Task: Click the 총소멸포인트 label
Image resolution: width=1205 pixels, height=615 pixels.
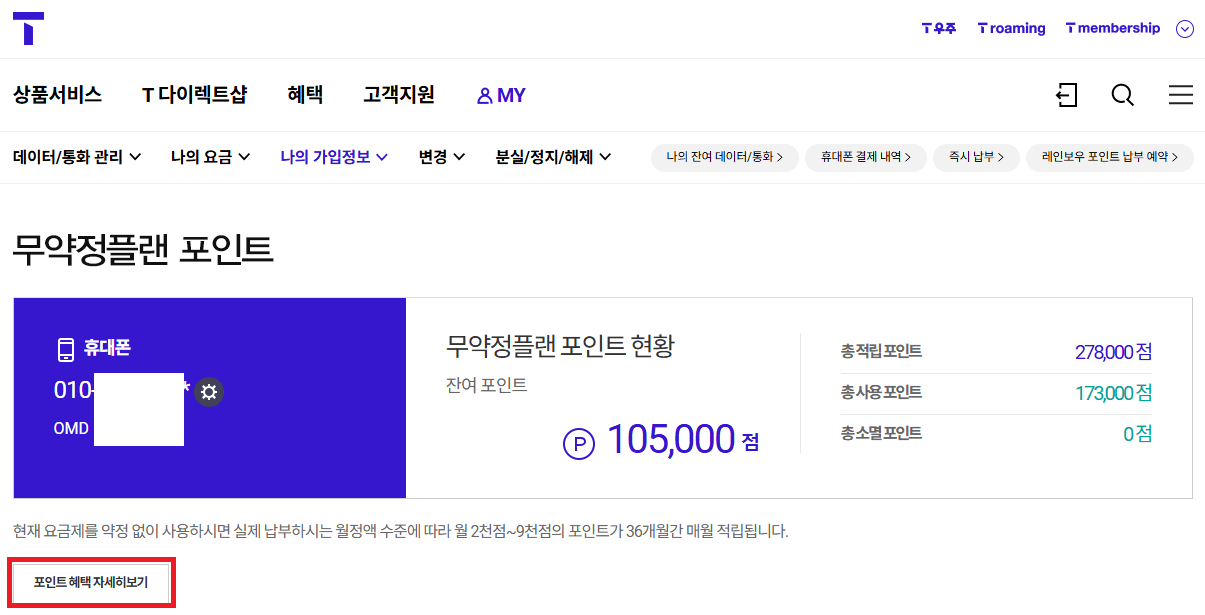Action: click(881, 434)
